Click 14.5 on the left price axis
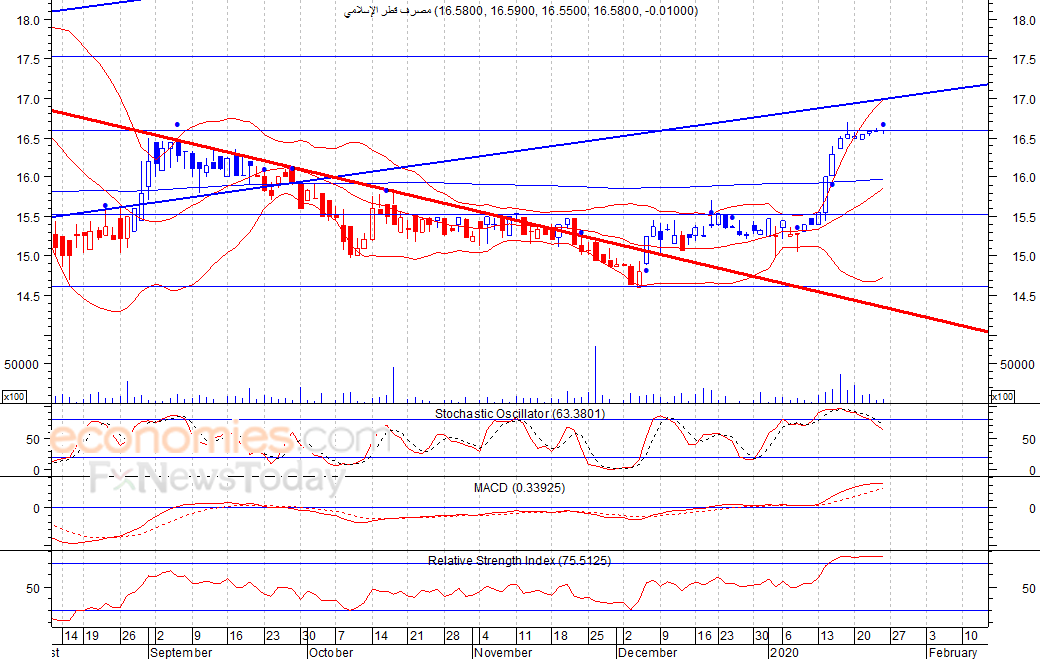 (29, 296)
